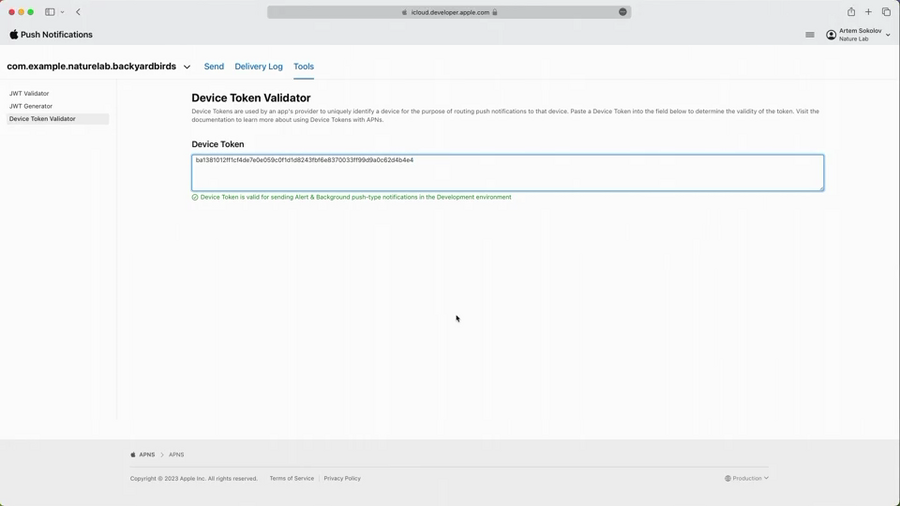Select the Tools tab
Image resolution: width=900 pixels, height=506 pixels.
(x=304, y=67)
